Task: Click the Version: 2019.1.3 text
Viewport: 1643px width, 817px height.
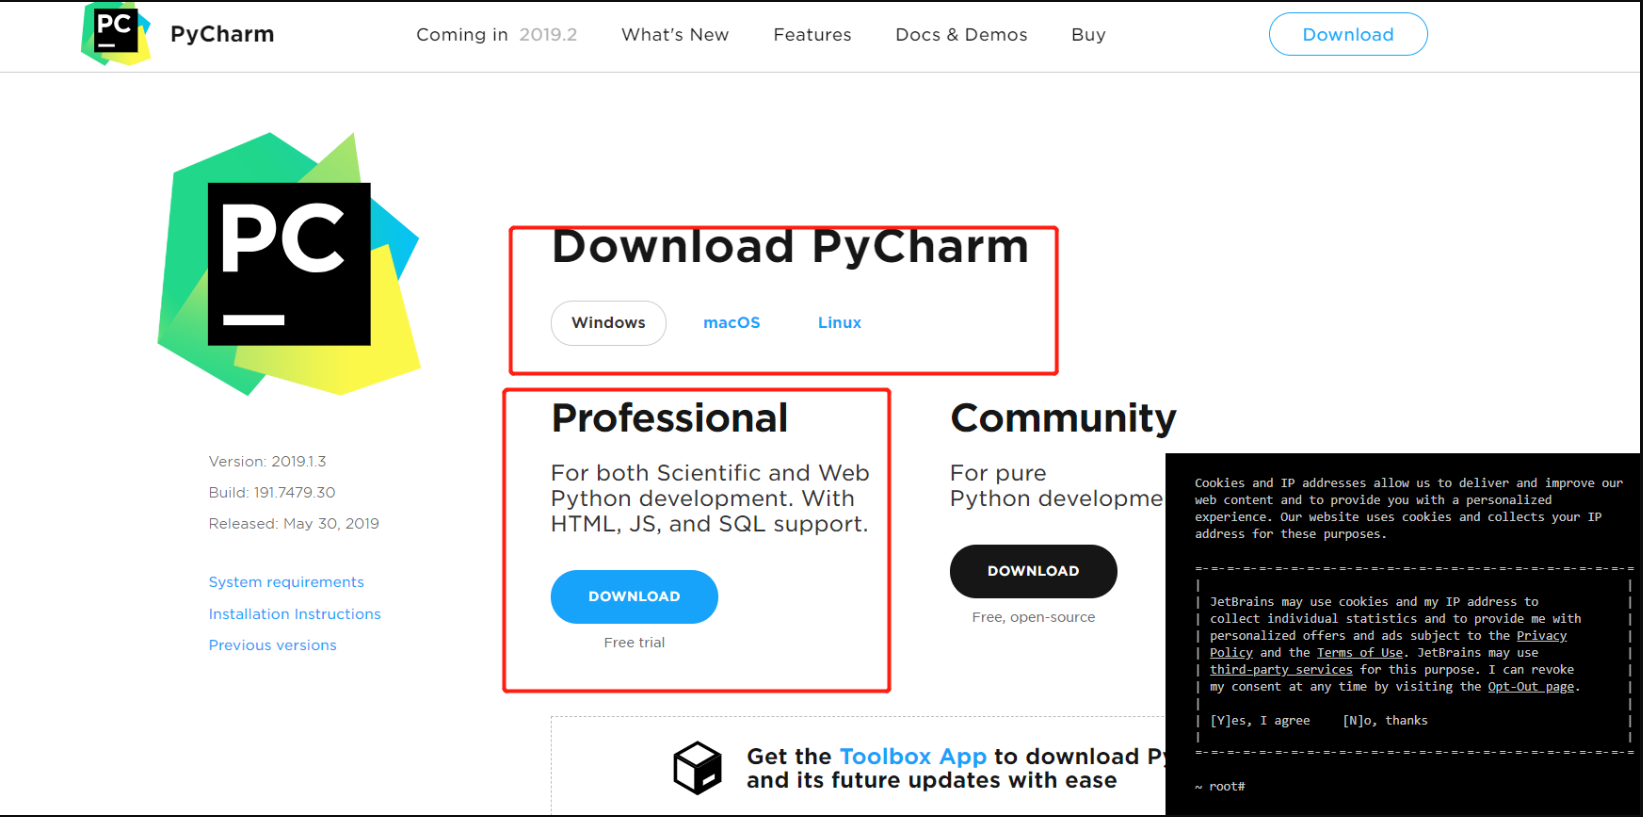Action: point(267,461)
